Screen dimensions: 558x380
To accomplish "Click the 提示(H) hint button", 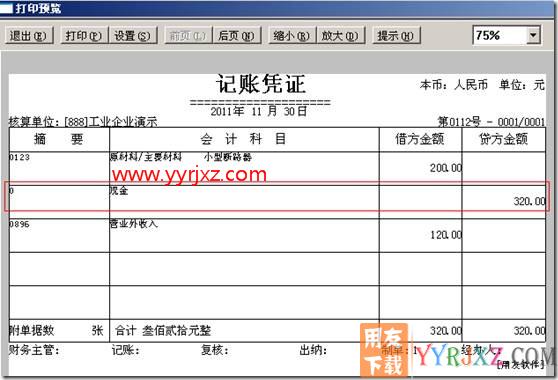I will coord(396,35).
